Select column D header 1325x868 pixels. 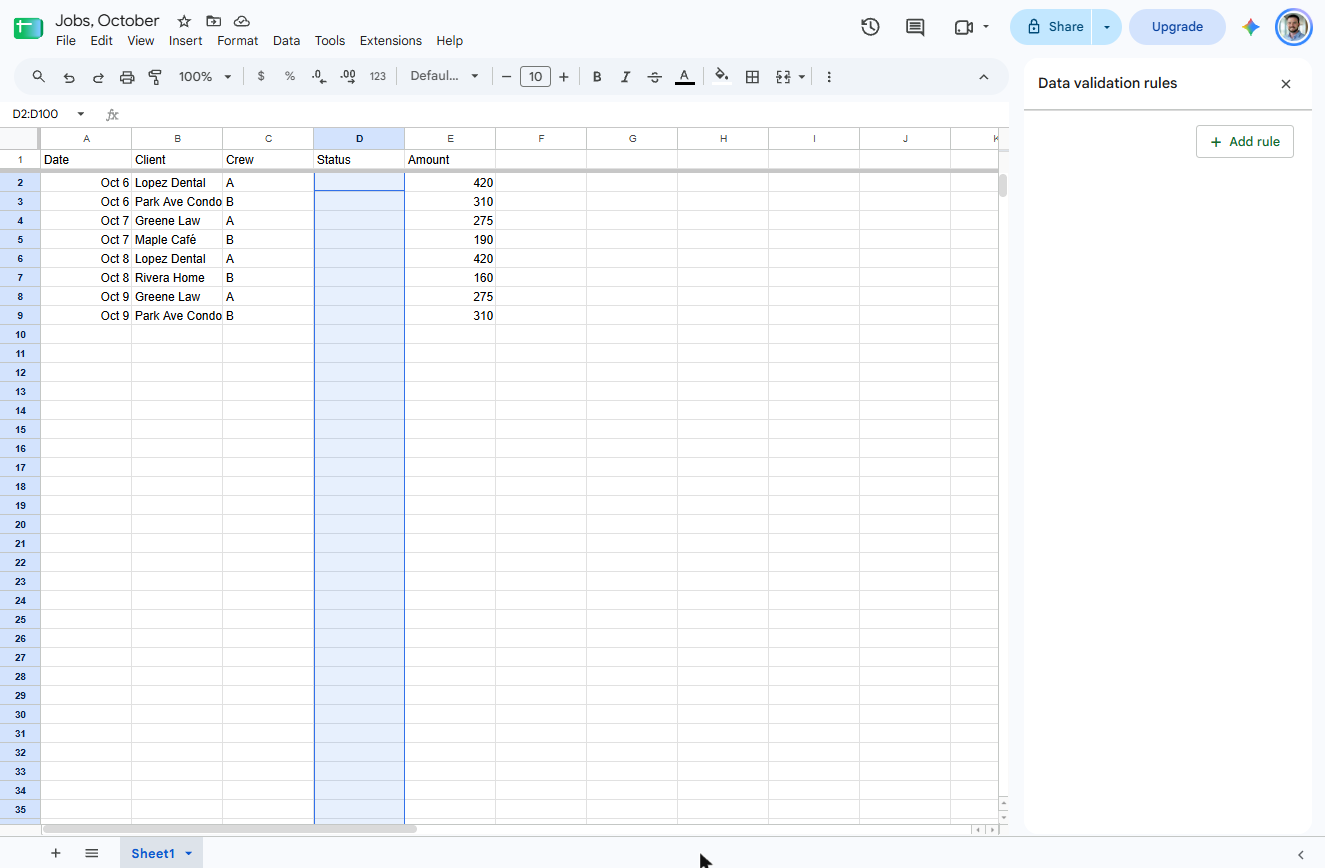359,139
